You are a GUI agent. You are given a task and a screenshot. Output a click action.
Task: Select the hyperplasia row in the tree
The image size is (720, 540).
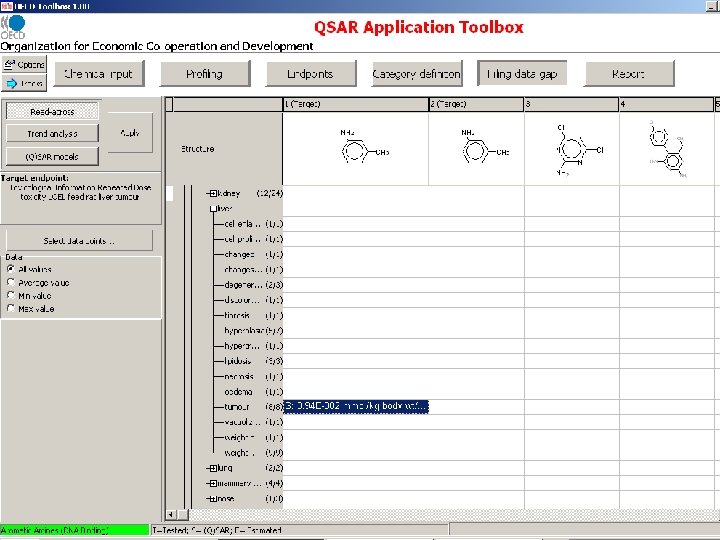(x=253, y=331)
